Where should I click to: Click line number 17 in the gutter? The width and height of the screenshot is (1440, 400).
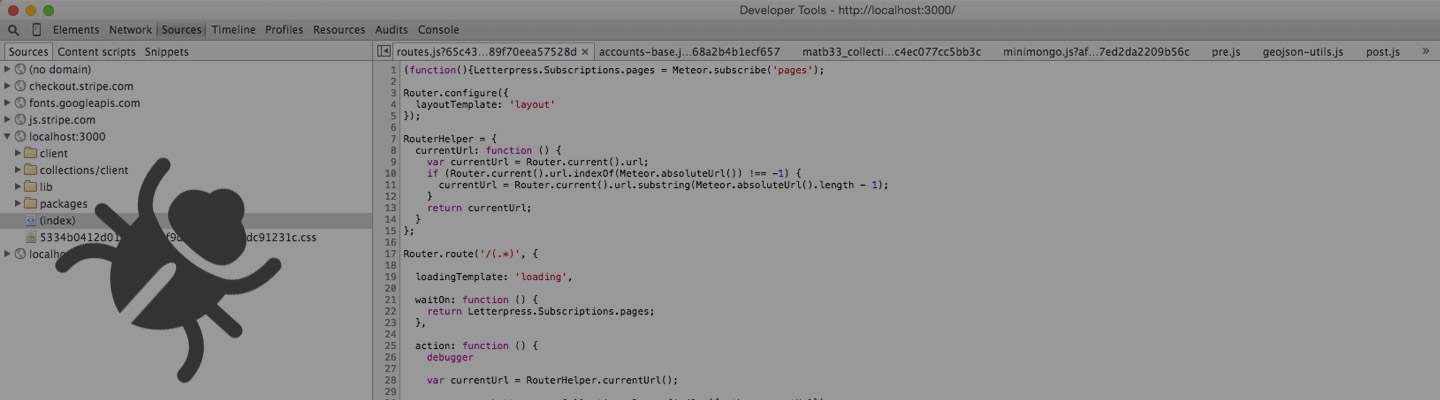pyautogui.click(x=391, y=254)
